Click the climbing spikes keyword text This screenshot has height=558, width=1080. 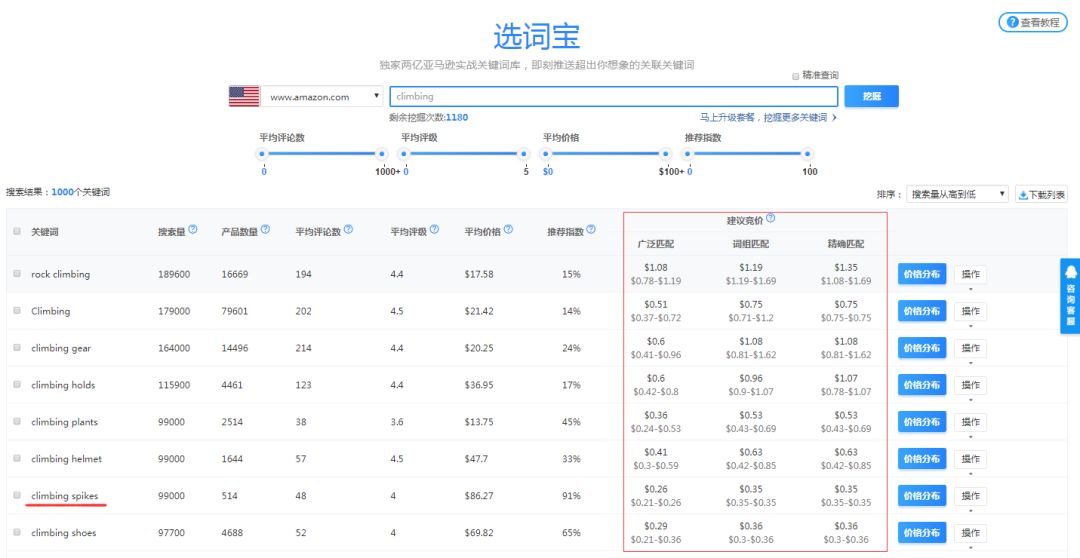pyautogui.click(x=65, y=496)
